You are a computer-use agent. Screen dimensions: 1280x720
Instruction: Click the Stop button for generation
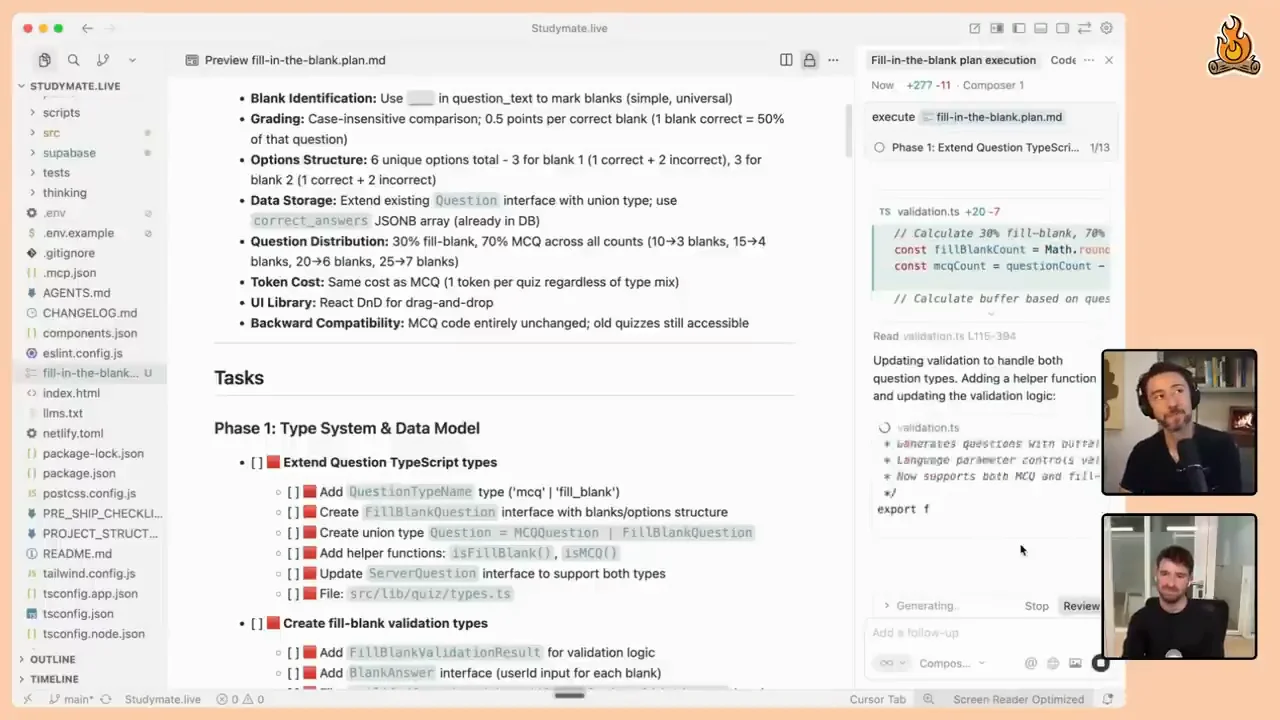click(1036, 606)
